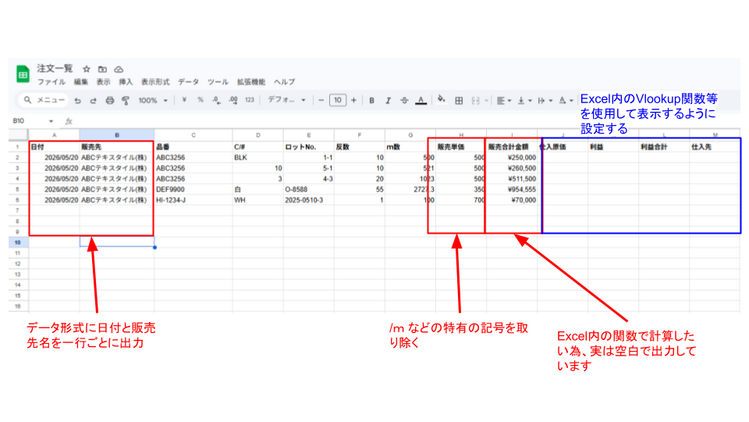Open the データ menu
Viewport: 749px width, 422px height.
tap(189, 82)
